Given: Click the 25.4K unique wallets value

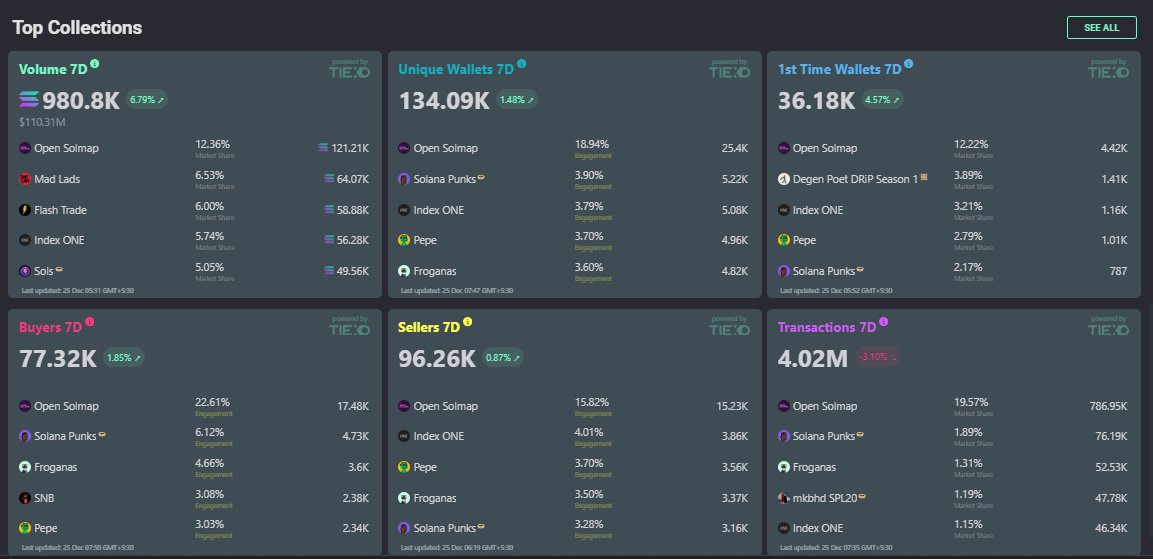Looking at the screenshot, I should pos(735,148).
